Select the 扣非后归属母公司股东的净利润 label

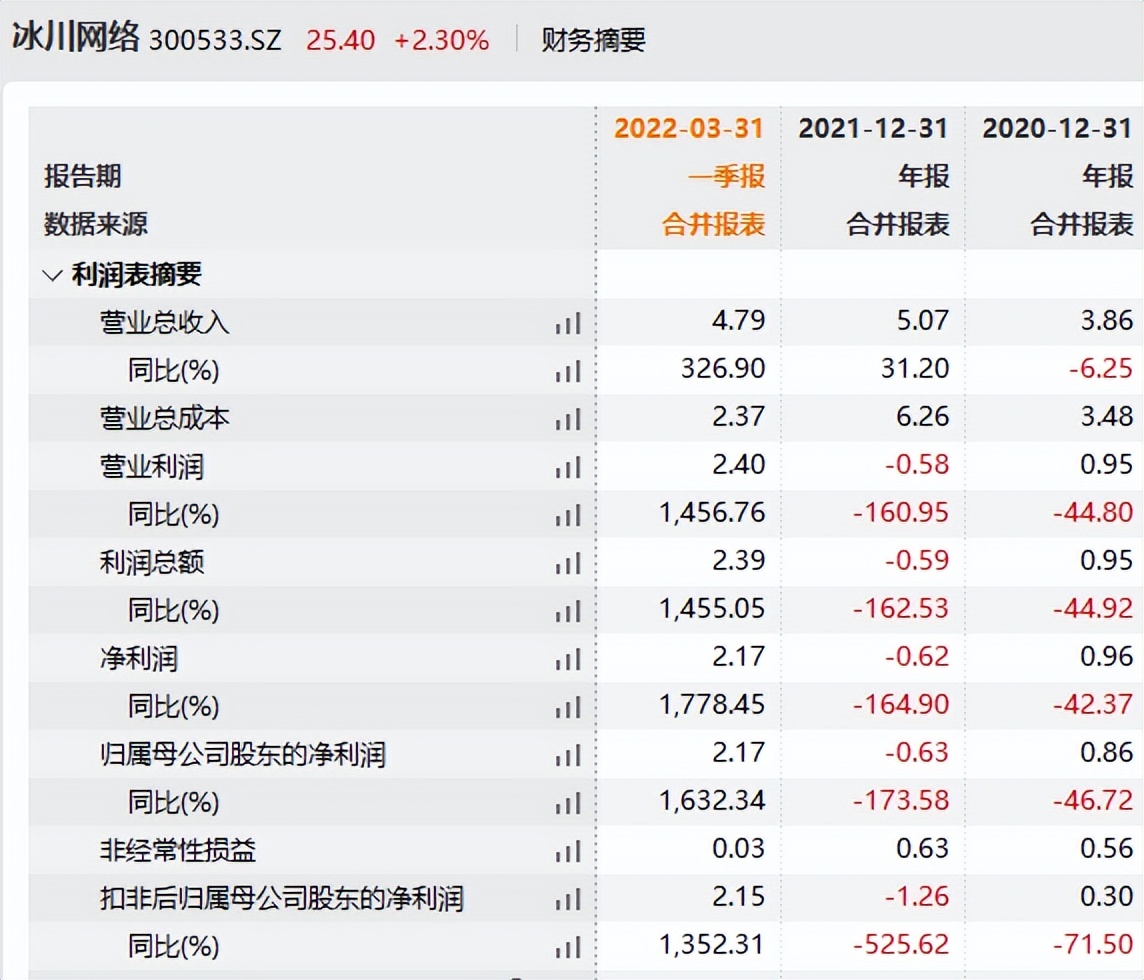(x=282, y=899)
